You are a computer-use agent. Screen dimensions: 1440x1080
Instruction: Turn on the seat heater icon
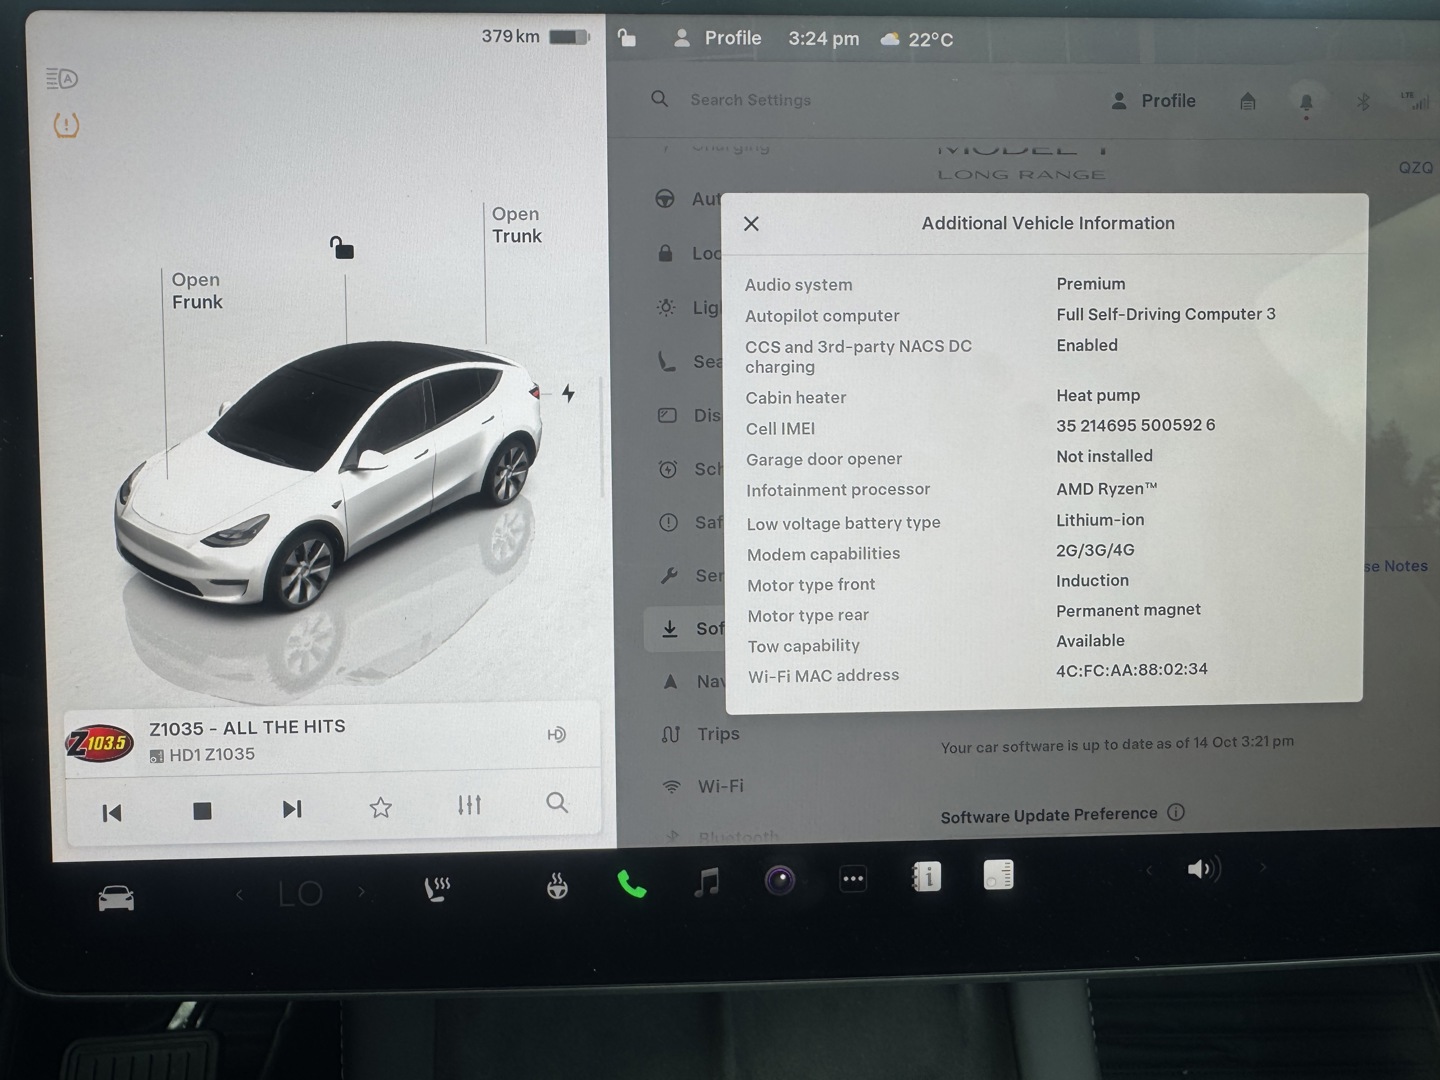coord(437,888)
